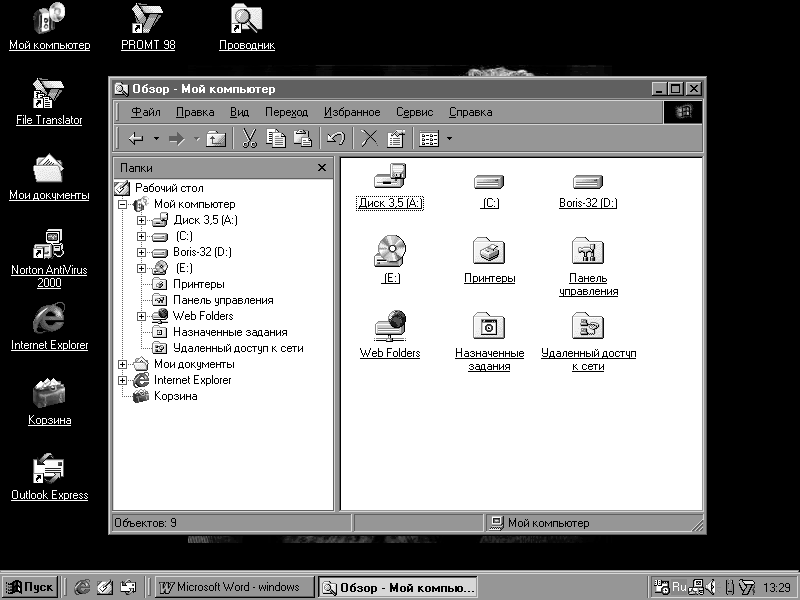
Task: Click the Пуск start button
Action: point(30,587)
